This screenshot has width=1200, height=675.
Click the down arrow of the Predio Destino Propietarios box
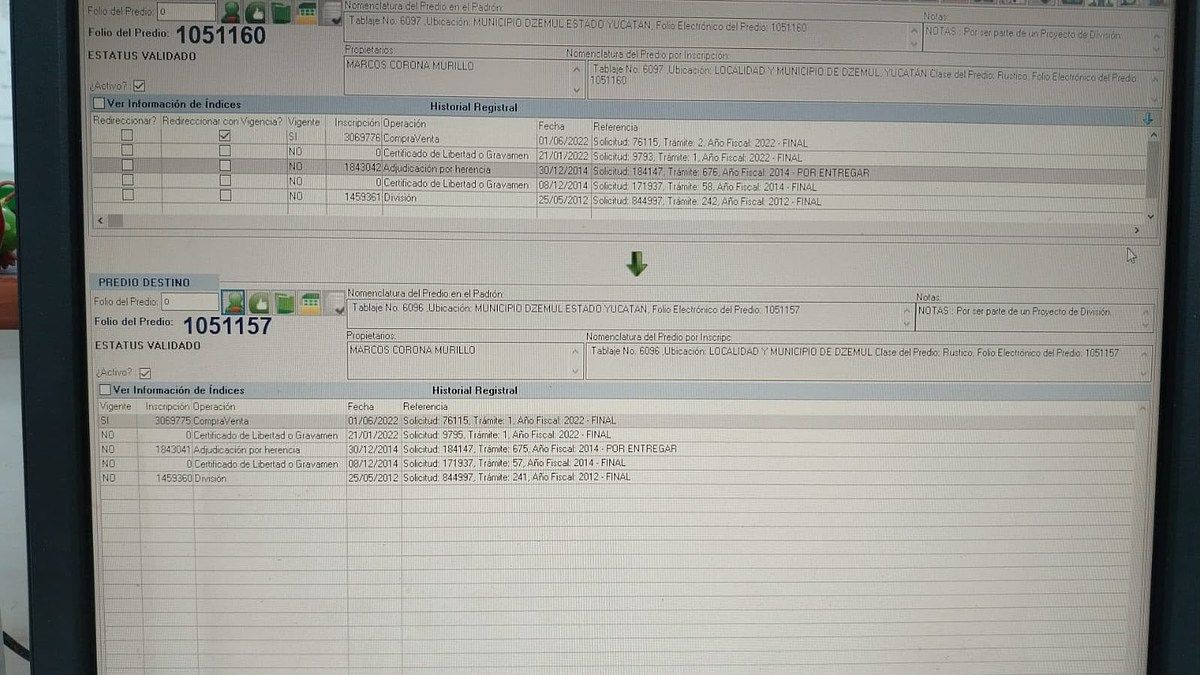pyautogui.click(x=575, y=372)
